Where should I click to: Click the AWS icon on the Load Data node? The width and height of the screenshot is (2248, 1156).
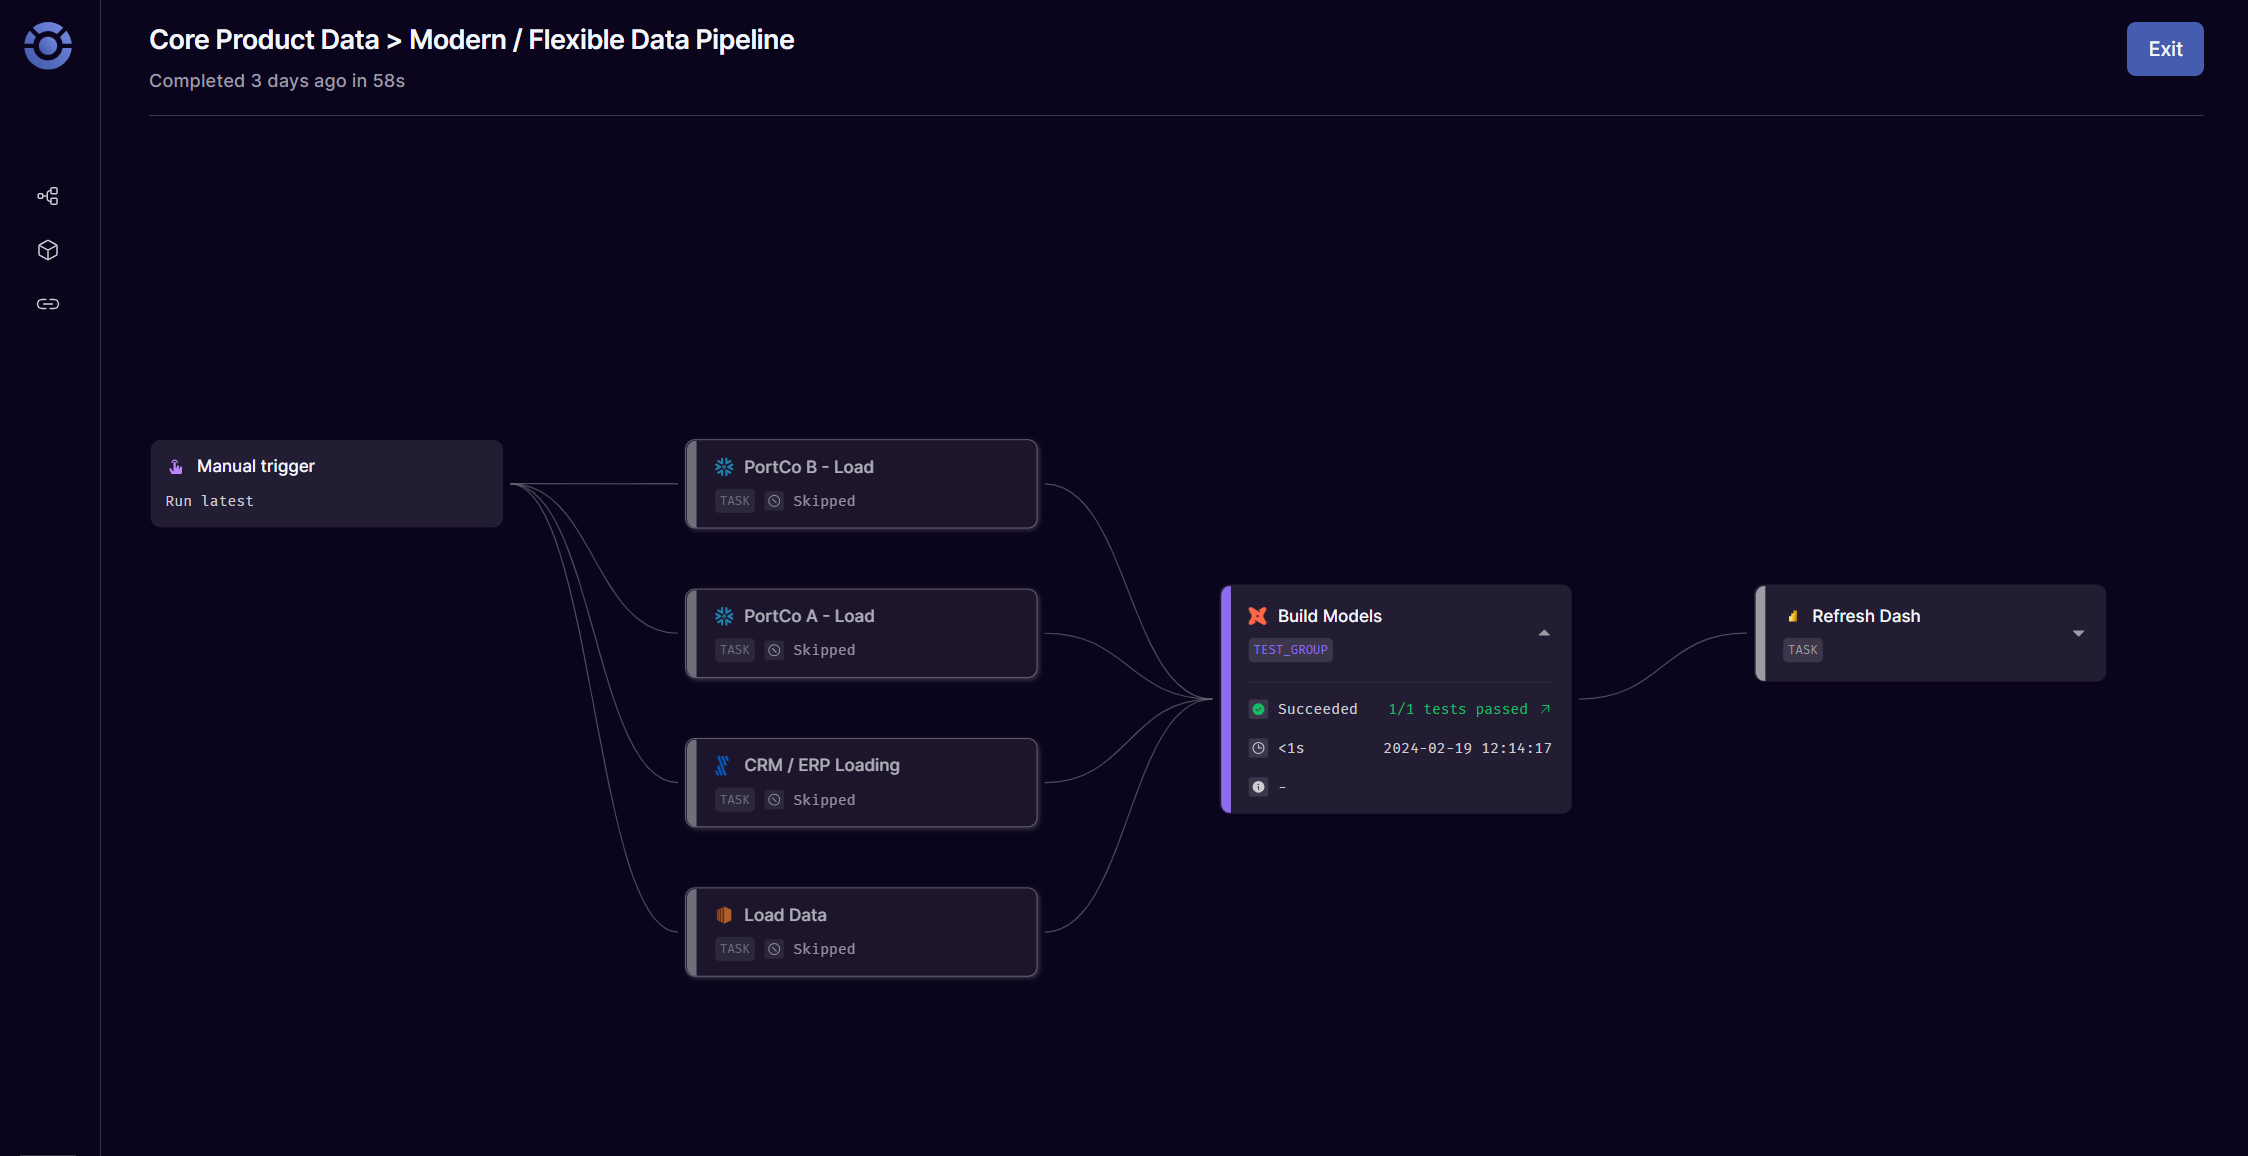click(x=723, y=914)
